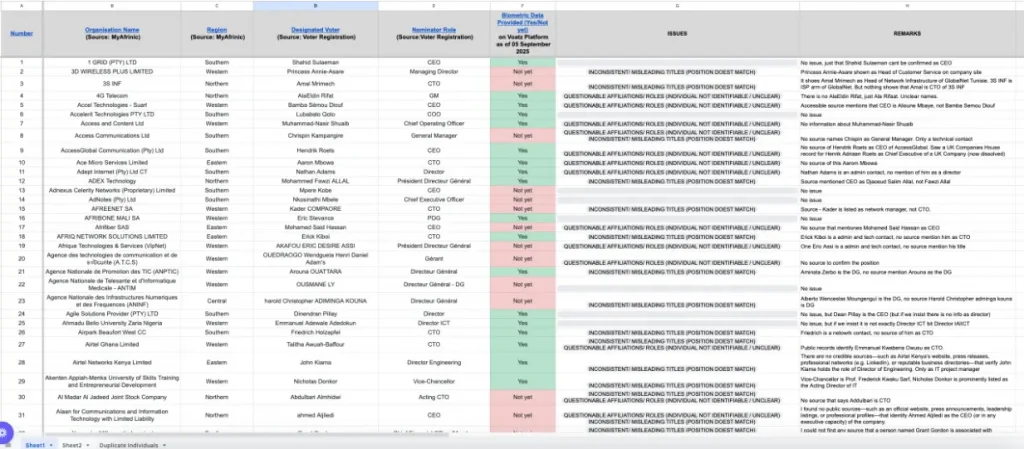Select column C header
The height and width of the screenshot is (449, 1024).
coord(217,5)
